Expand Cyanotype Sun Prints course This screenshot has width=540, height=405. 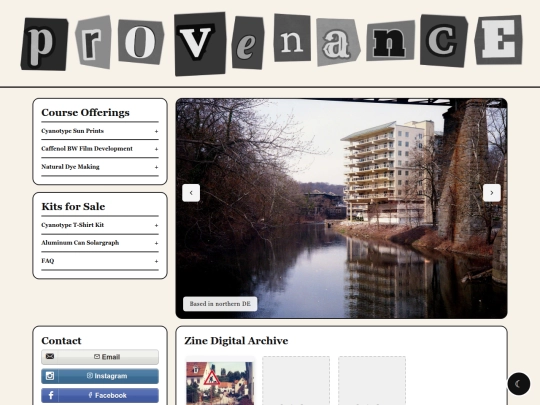click(x=100, y=131)
